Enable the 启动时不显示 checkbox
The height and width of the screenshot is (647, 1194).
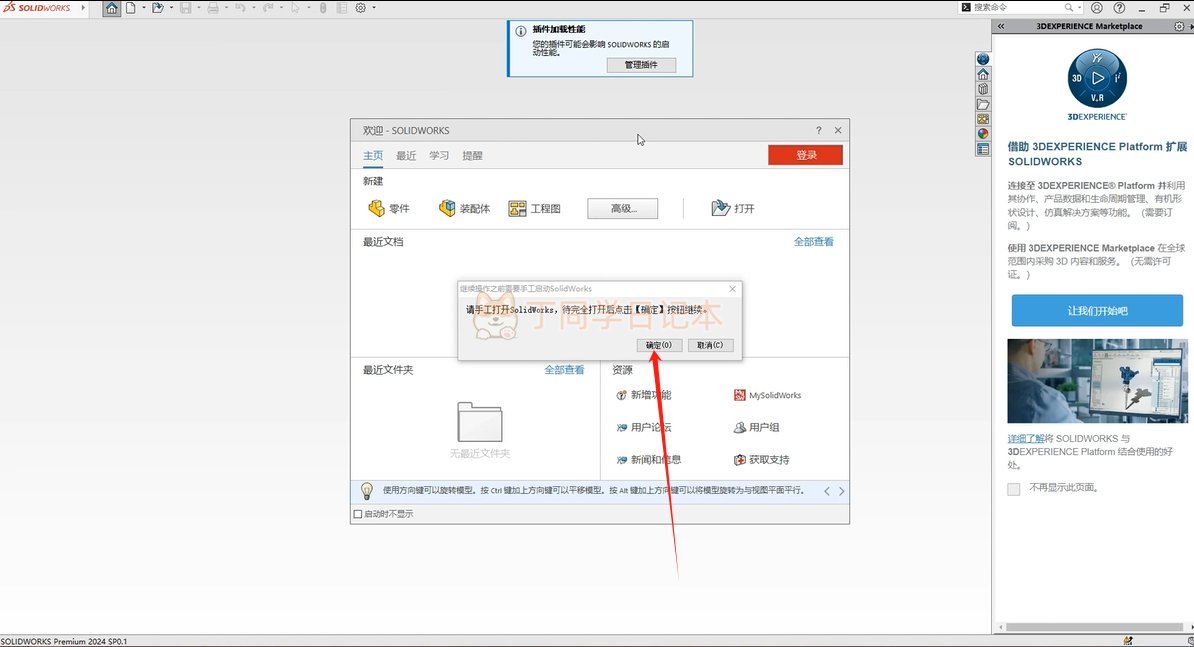358,514
